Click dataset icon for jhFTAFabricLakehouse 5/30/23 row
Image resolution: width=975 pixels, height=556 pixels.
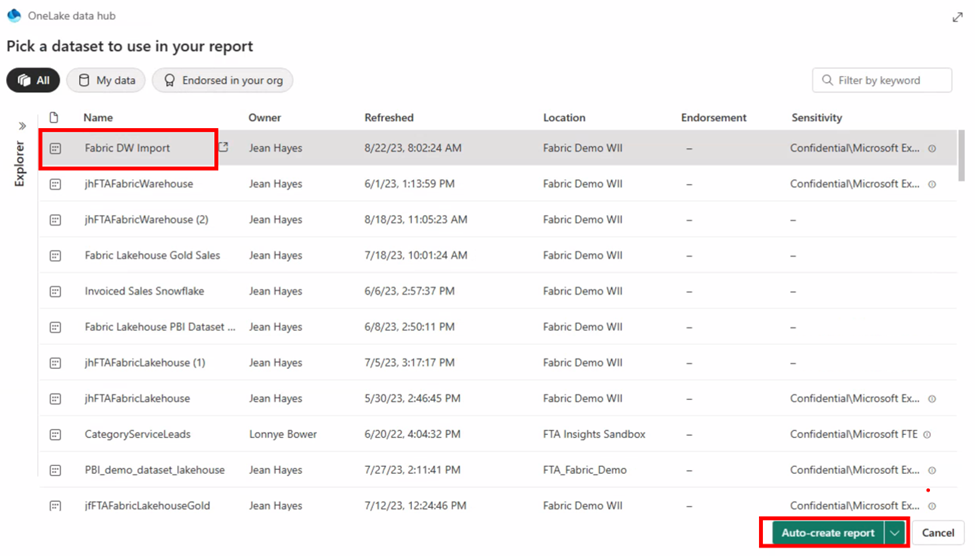click(55, 399)
